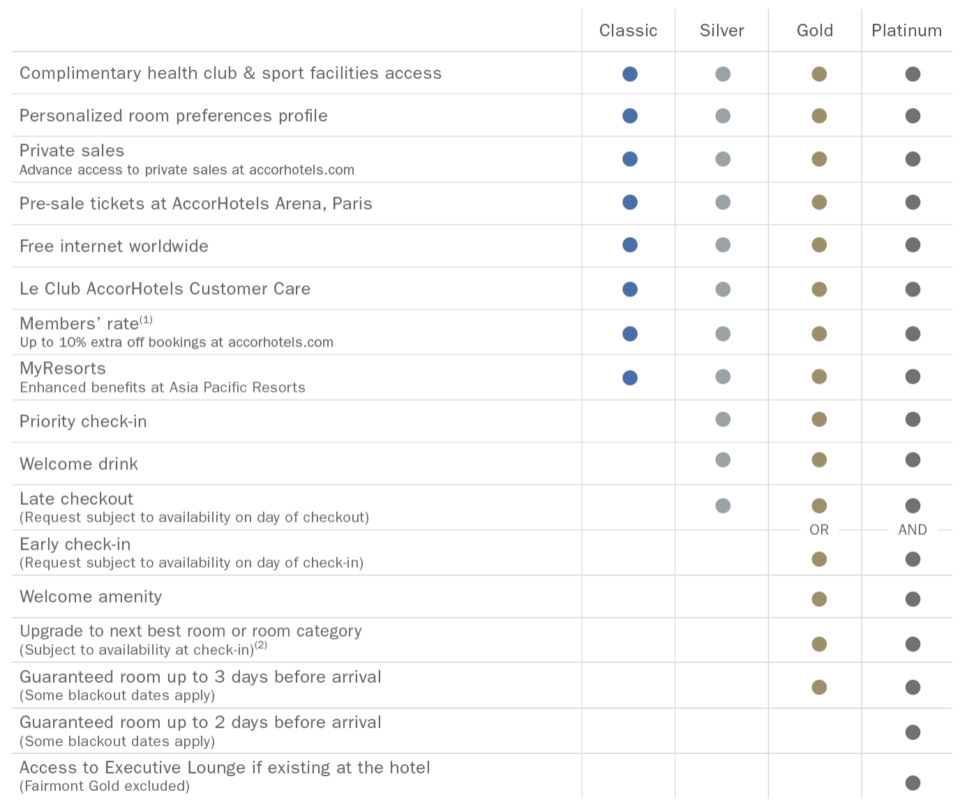Image resolution: width=960 pixels, height=809 pixels.
Task: Click 'Le Club AccorHotels Customer Care' label
Action: (x=165, y=288)
